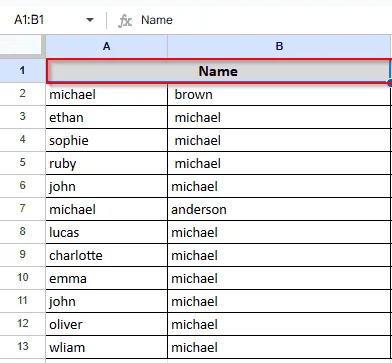The width and height of the screenshot is (392, 363).
Task: Click cell A2 michael beside brown
Action: tap(106, 94)
